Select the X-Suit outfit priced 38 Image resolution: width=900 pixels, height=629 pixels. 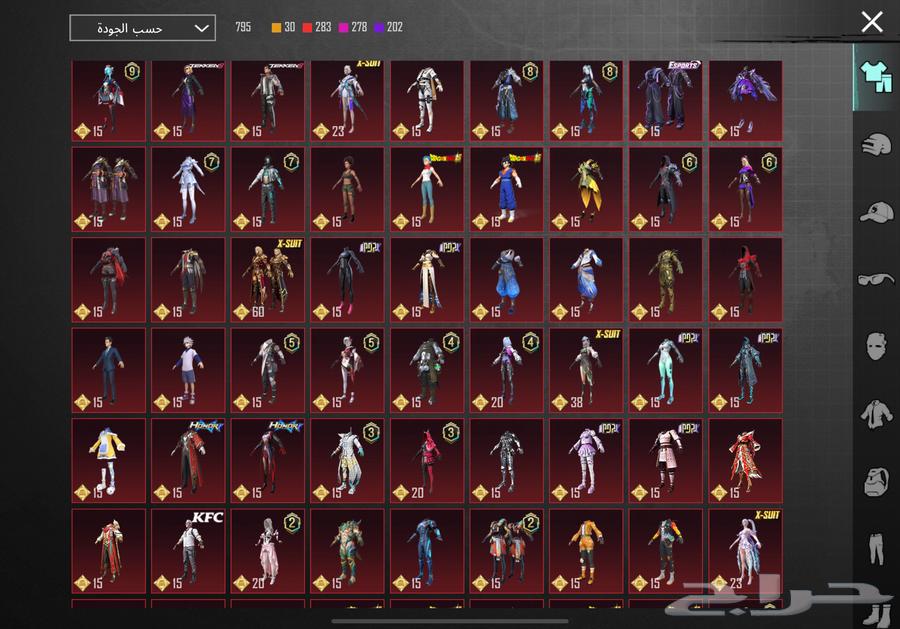[x=586, y=370]
